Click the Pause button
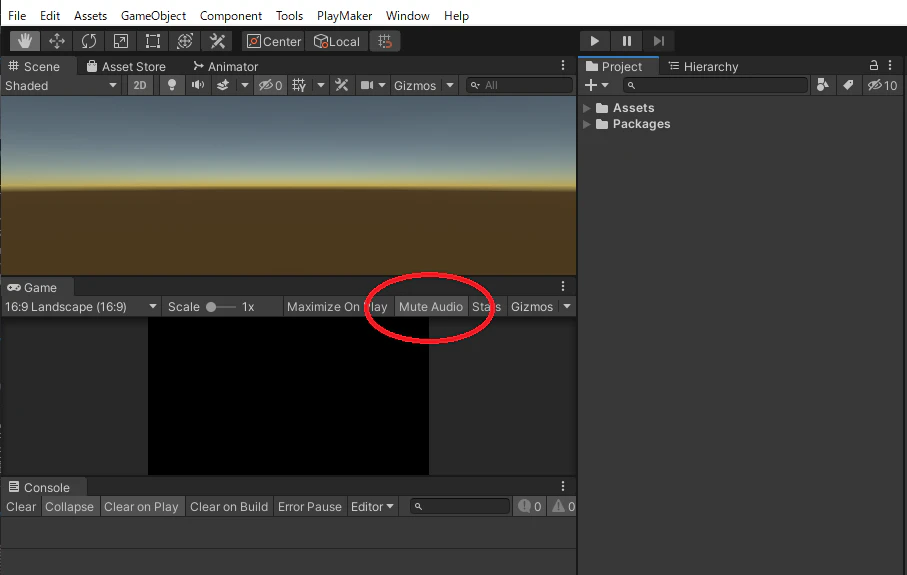The height and width of the screenshot is (575, 907). (x=626, y=41)
